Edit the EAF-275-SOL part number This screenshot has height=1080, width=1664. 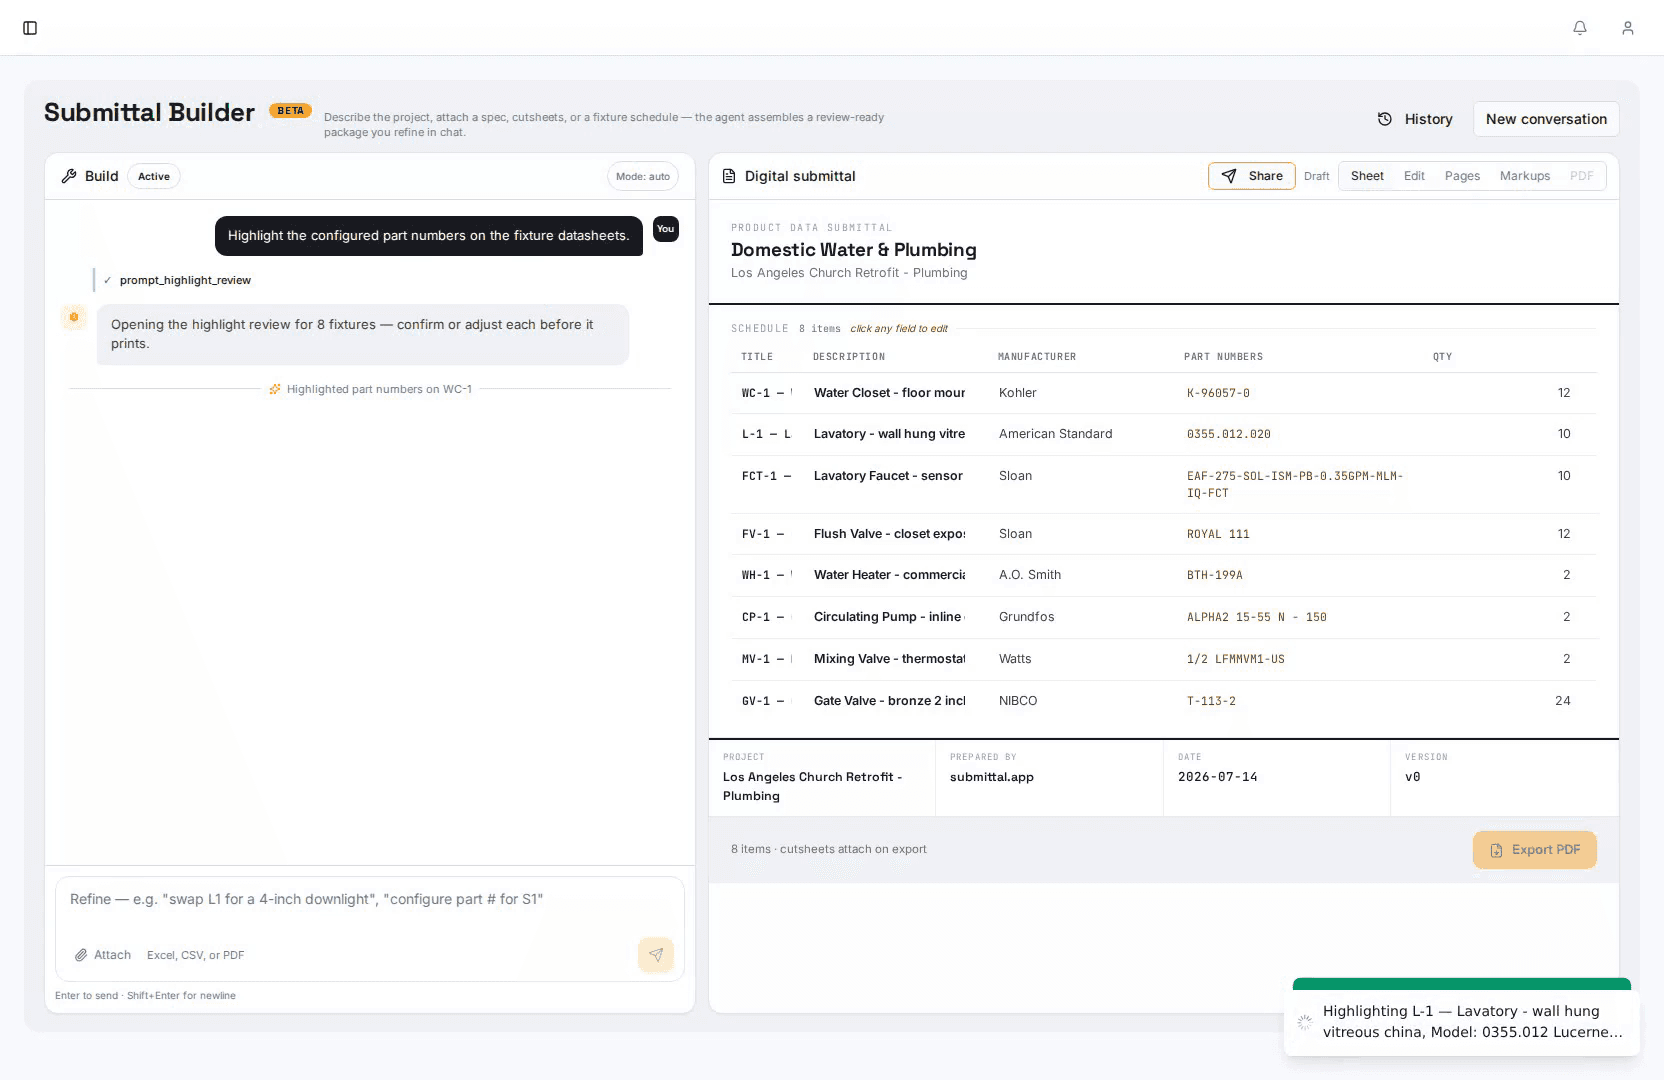pos(1295,484)
